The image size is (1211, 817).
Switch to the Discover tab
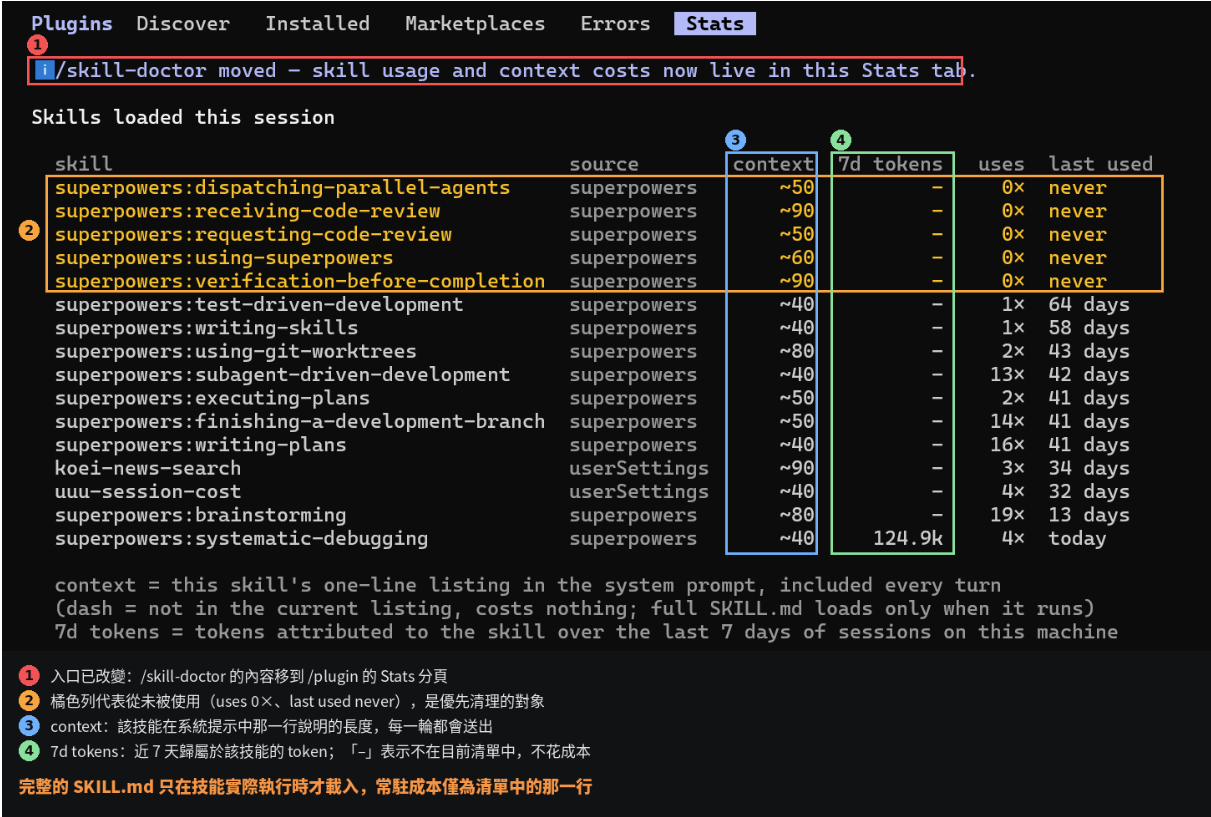[183, 23]
